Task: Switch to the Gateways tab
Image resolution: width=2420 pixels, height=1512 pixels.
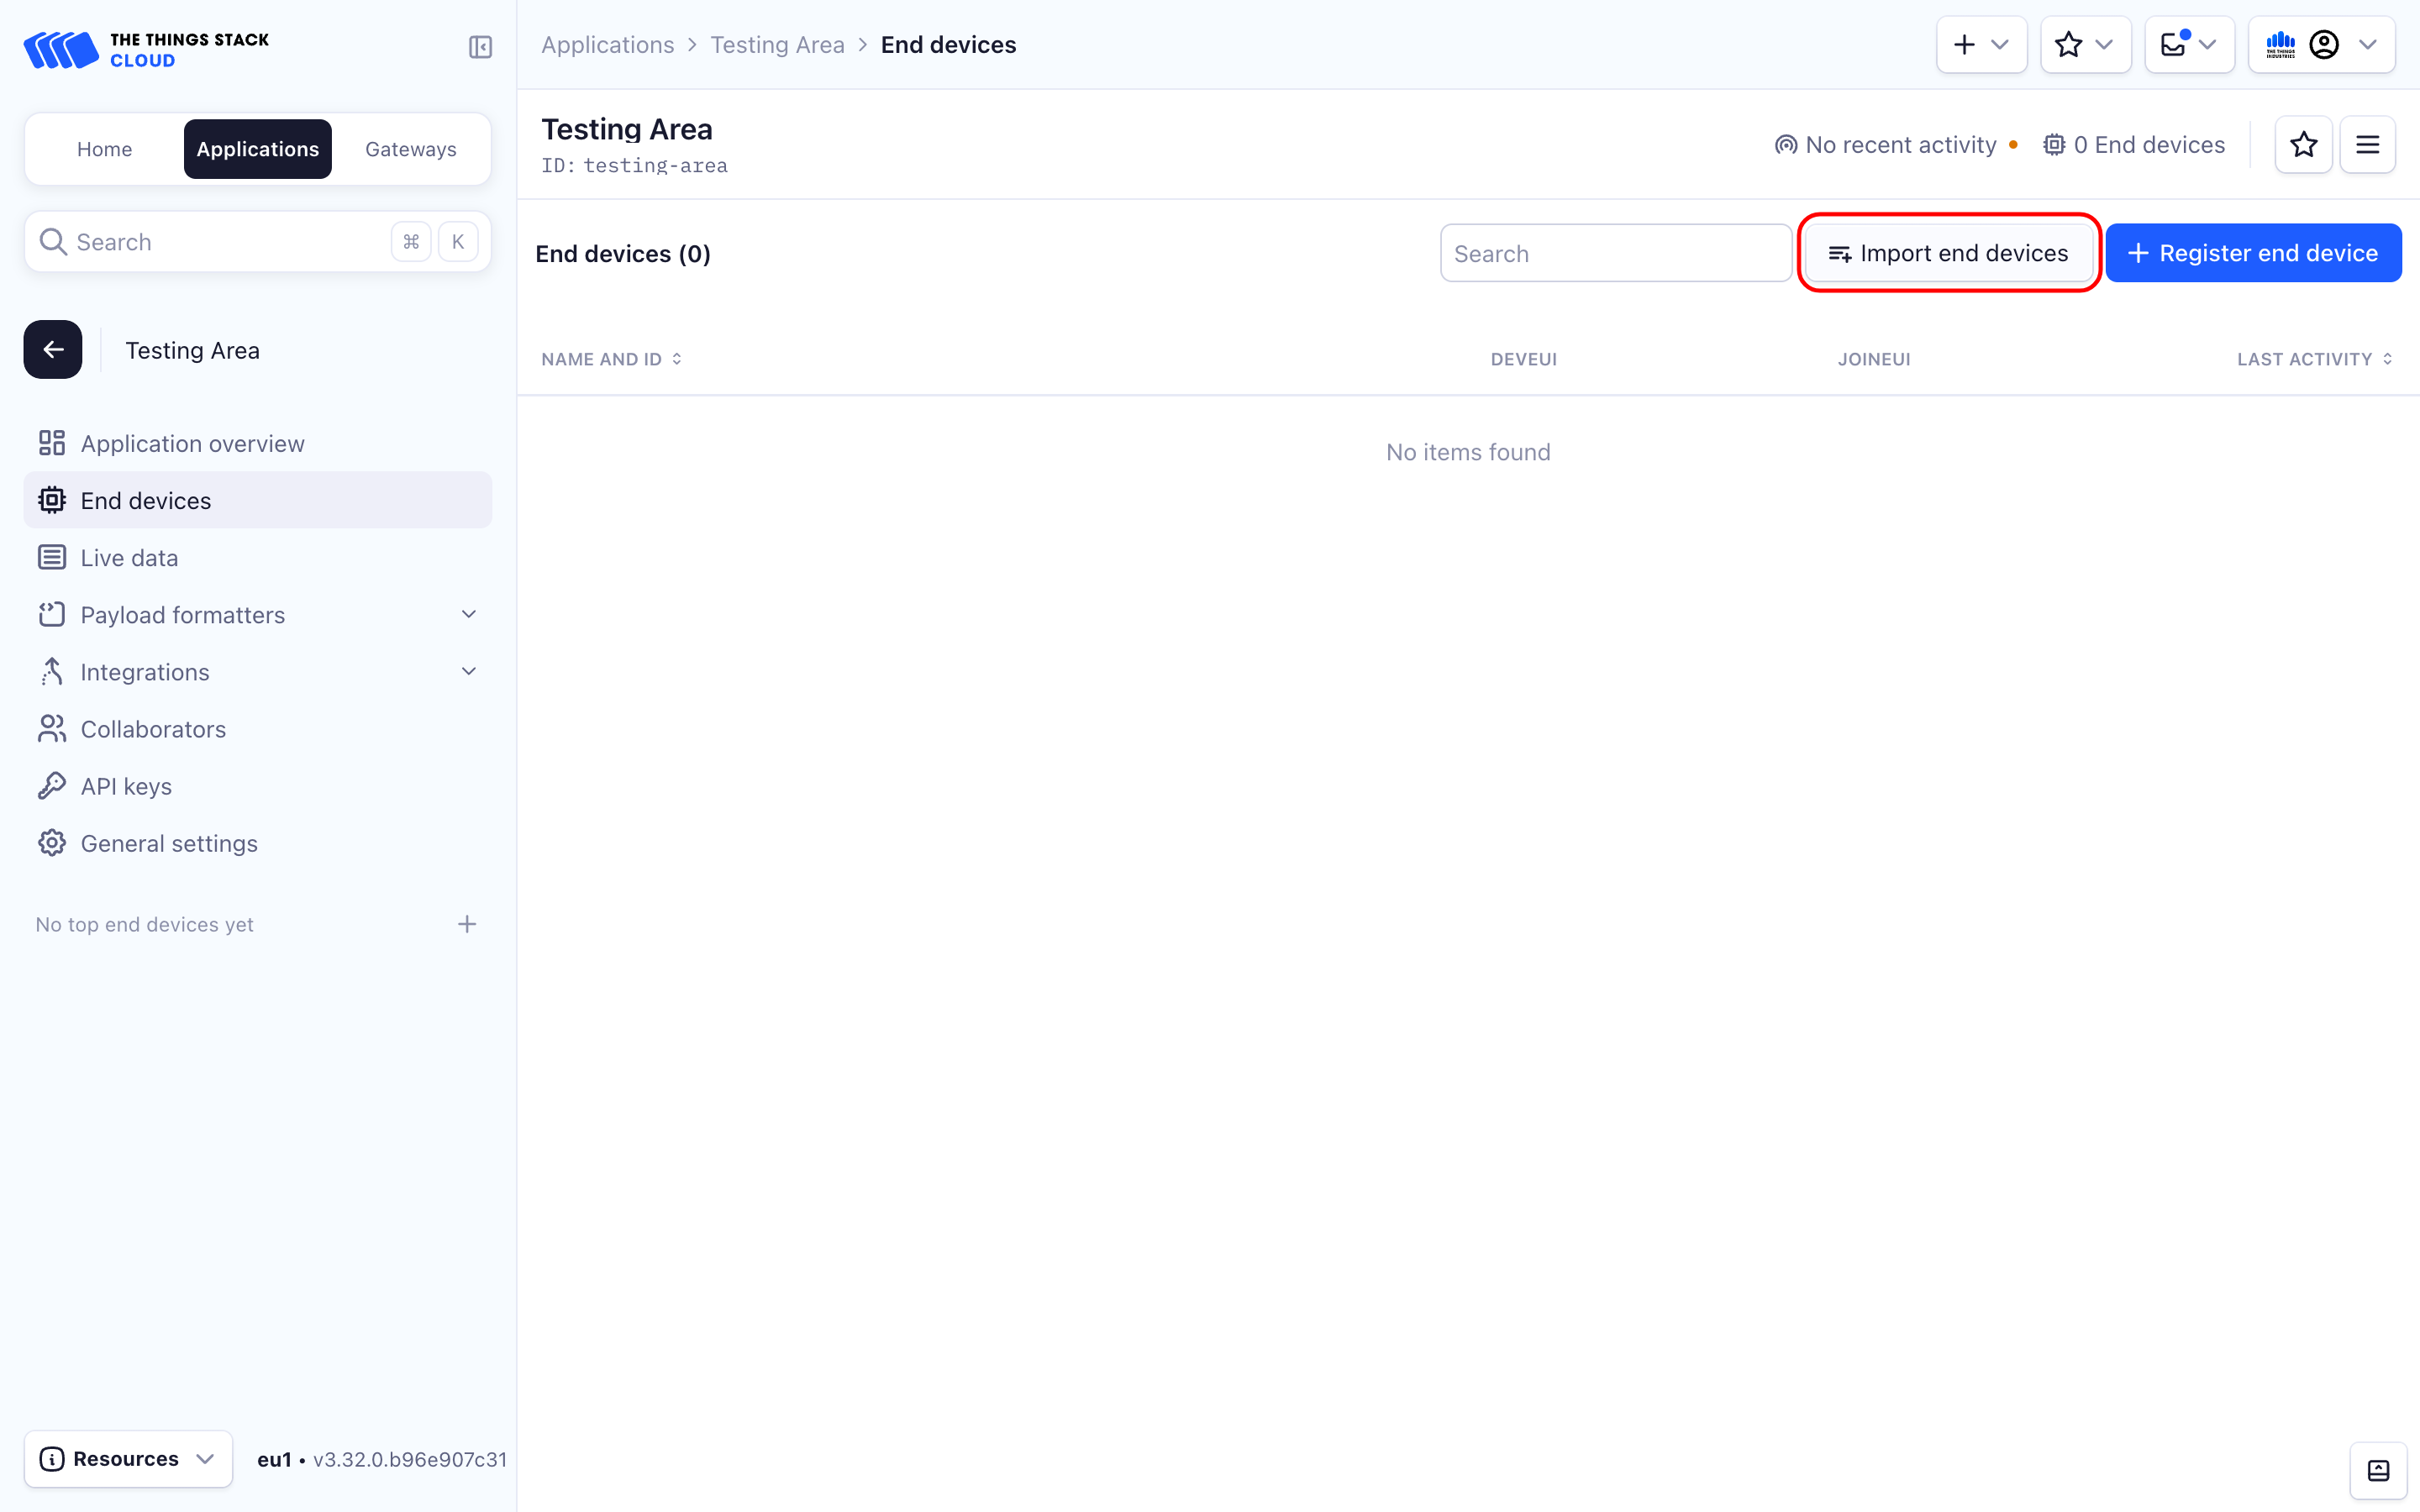Action: pos(410,149)
